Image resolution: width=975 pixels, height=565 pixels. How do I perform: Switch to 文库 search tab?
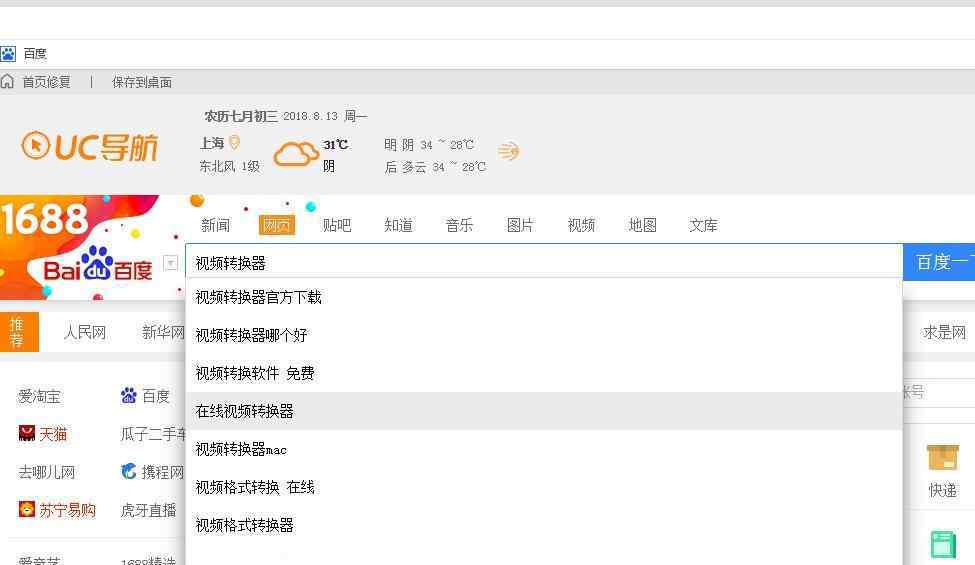point(703,225)
